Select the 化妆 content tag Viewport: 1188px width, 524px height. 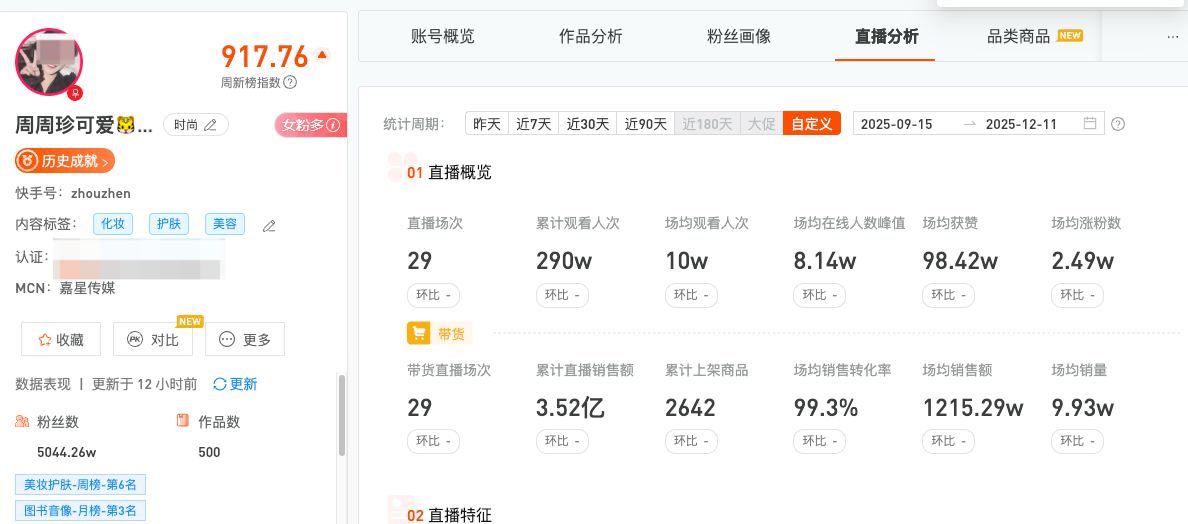coord(113,224)
